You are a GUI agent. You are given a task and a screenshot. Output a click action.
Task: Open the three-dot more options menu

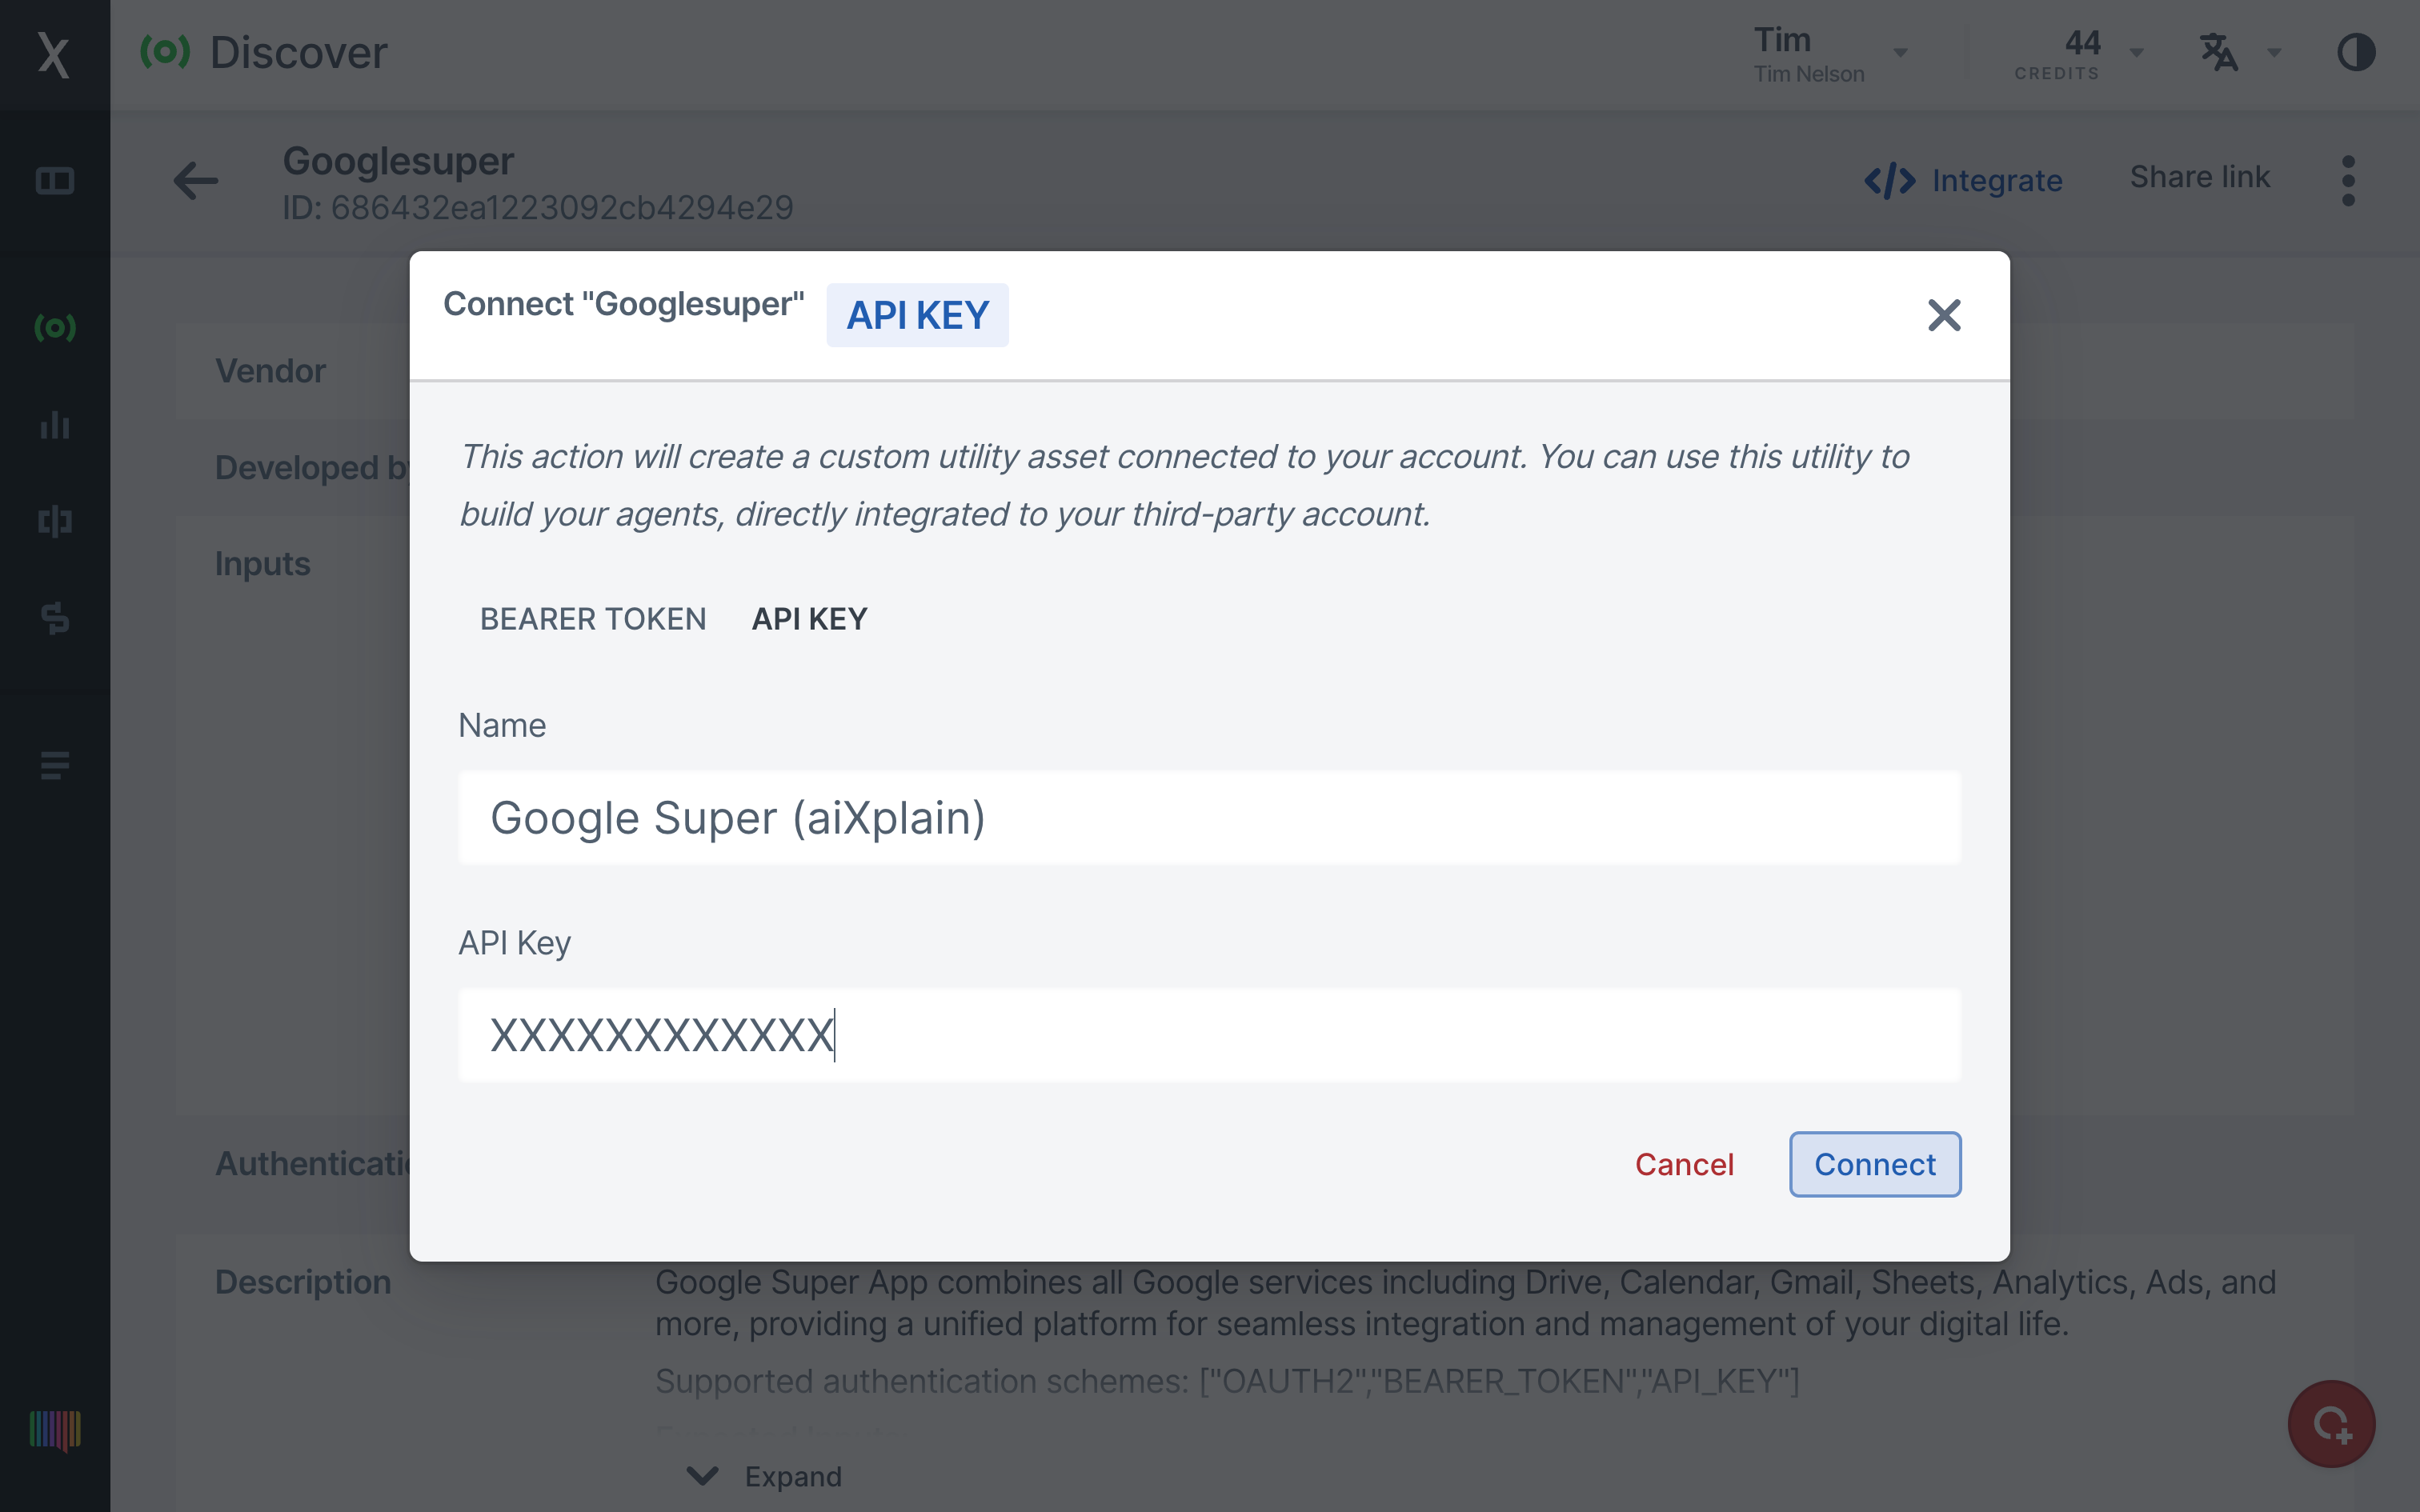tap(2347, 181)
